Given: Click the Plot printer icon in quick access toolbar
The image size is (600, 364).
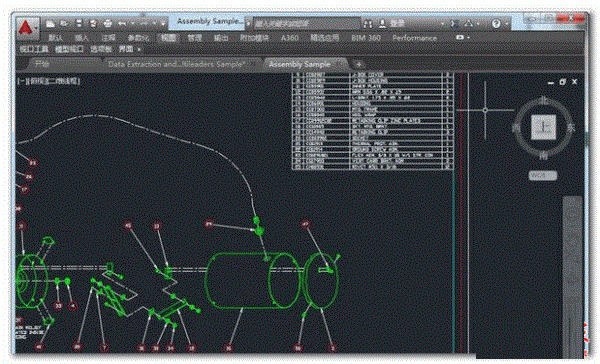Looking at the screenshot, I should click(108, 24).
